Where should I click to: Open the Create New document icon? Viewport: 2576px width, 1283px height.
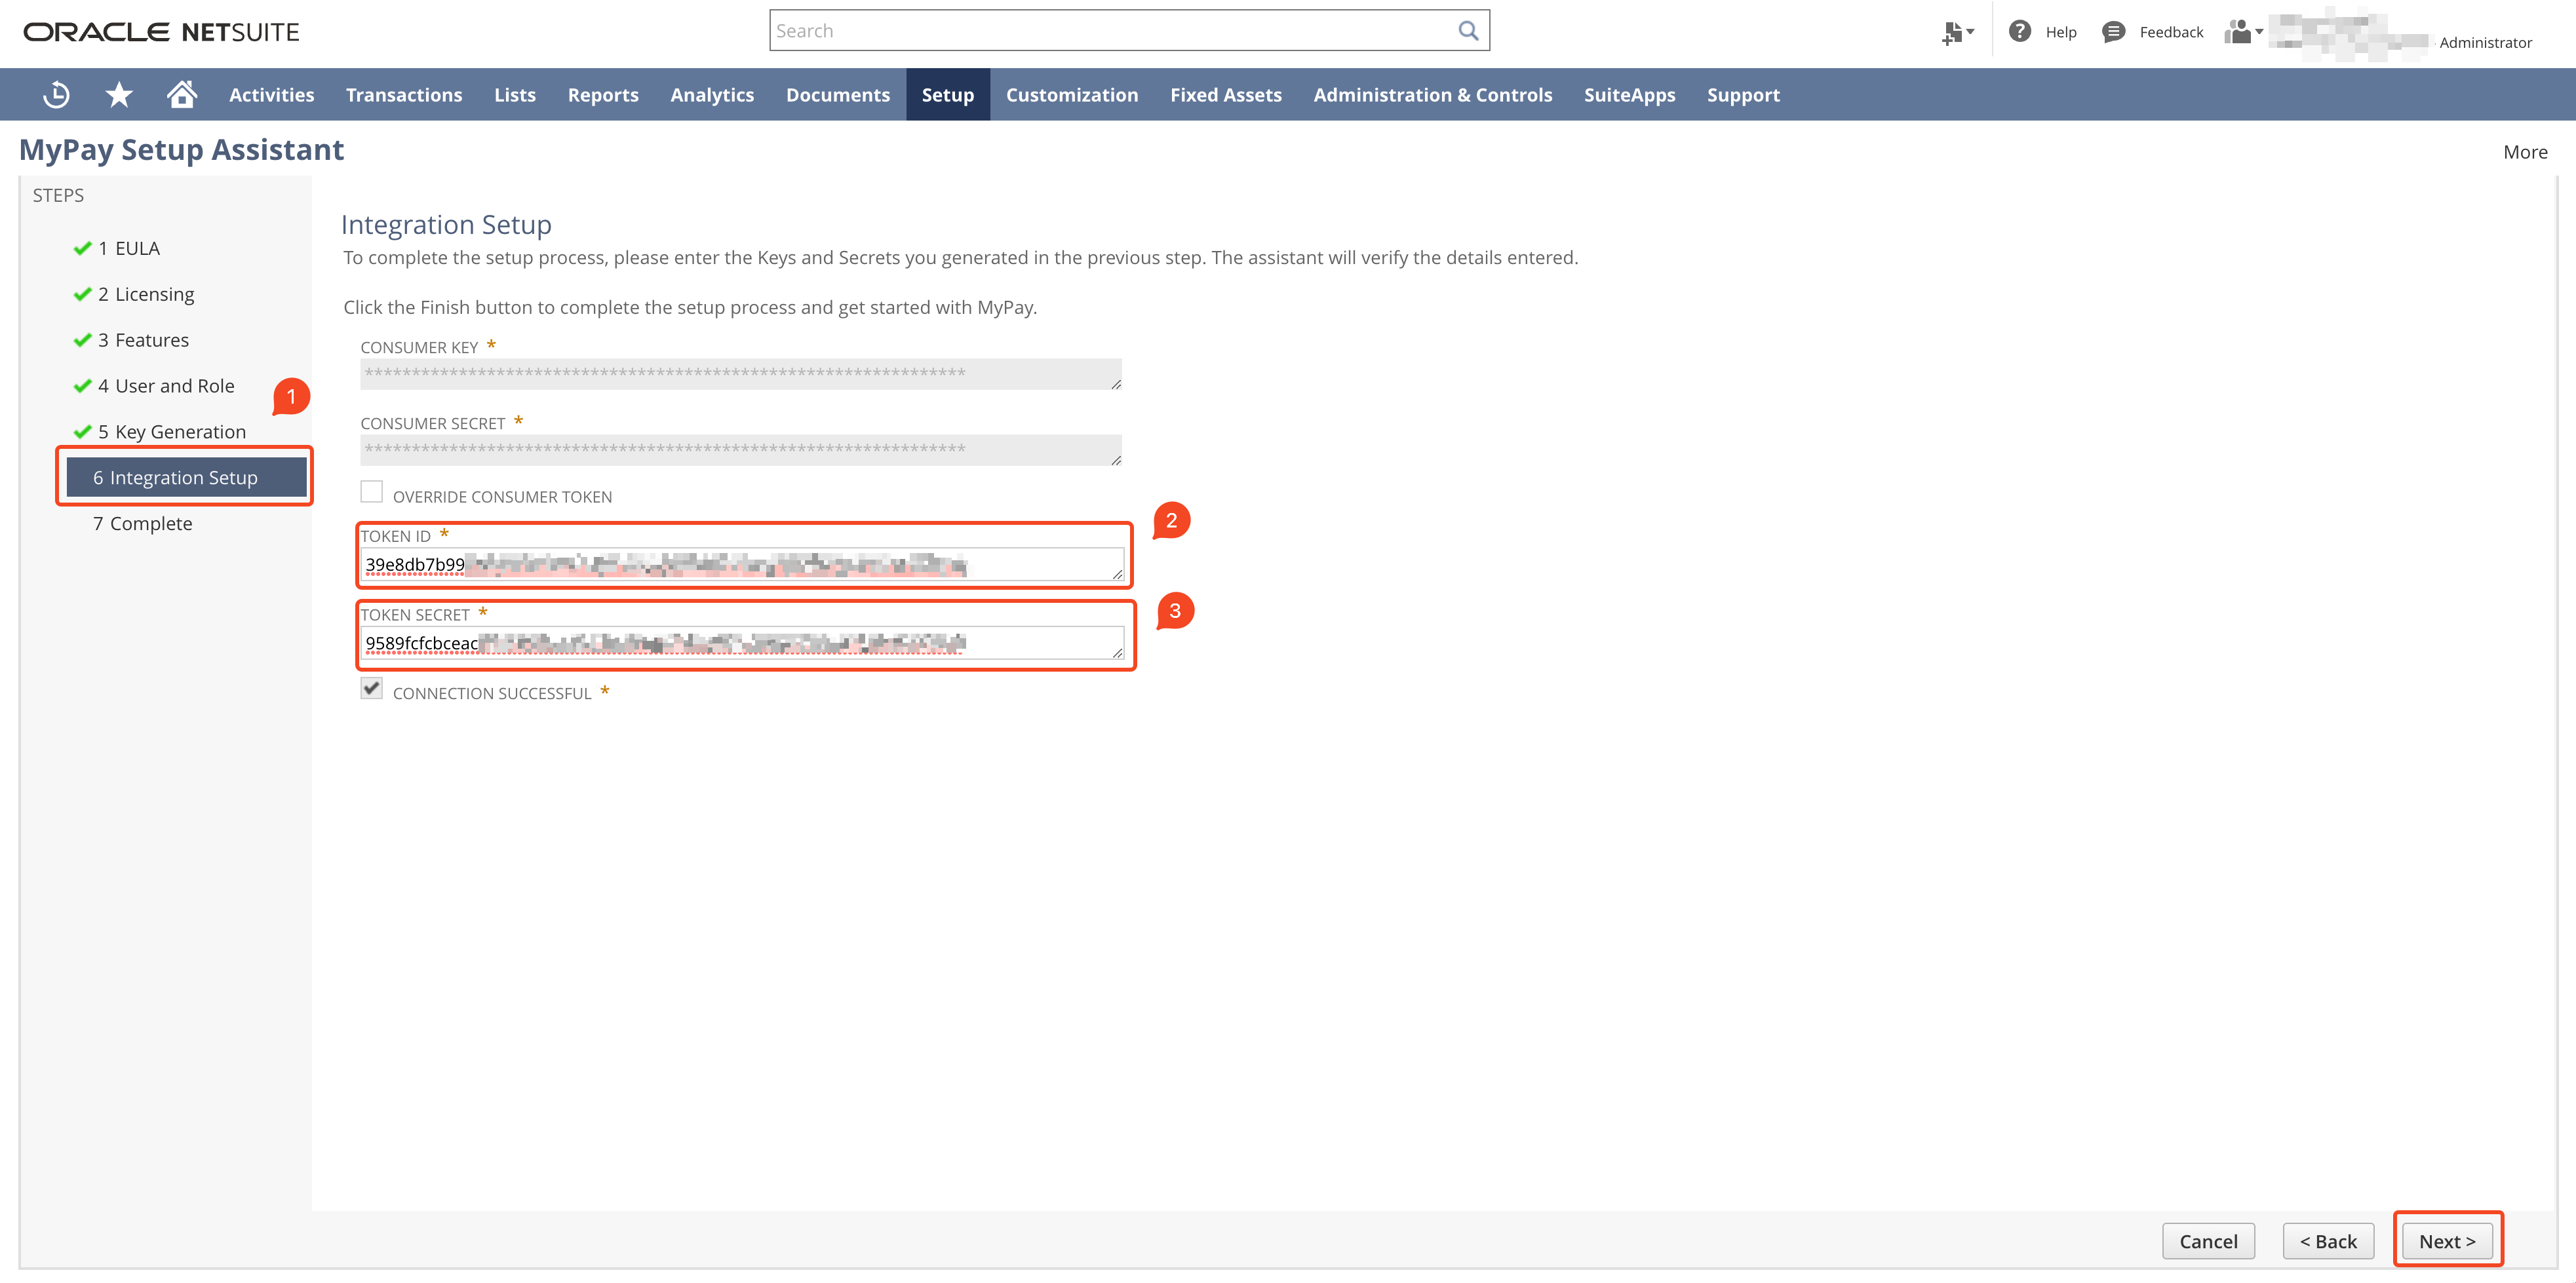(x=1950, y=31)
